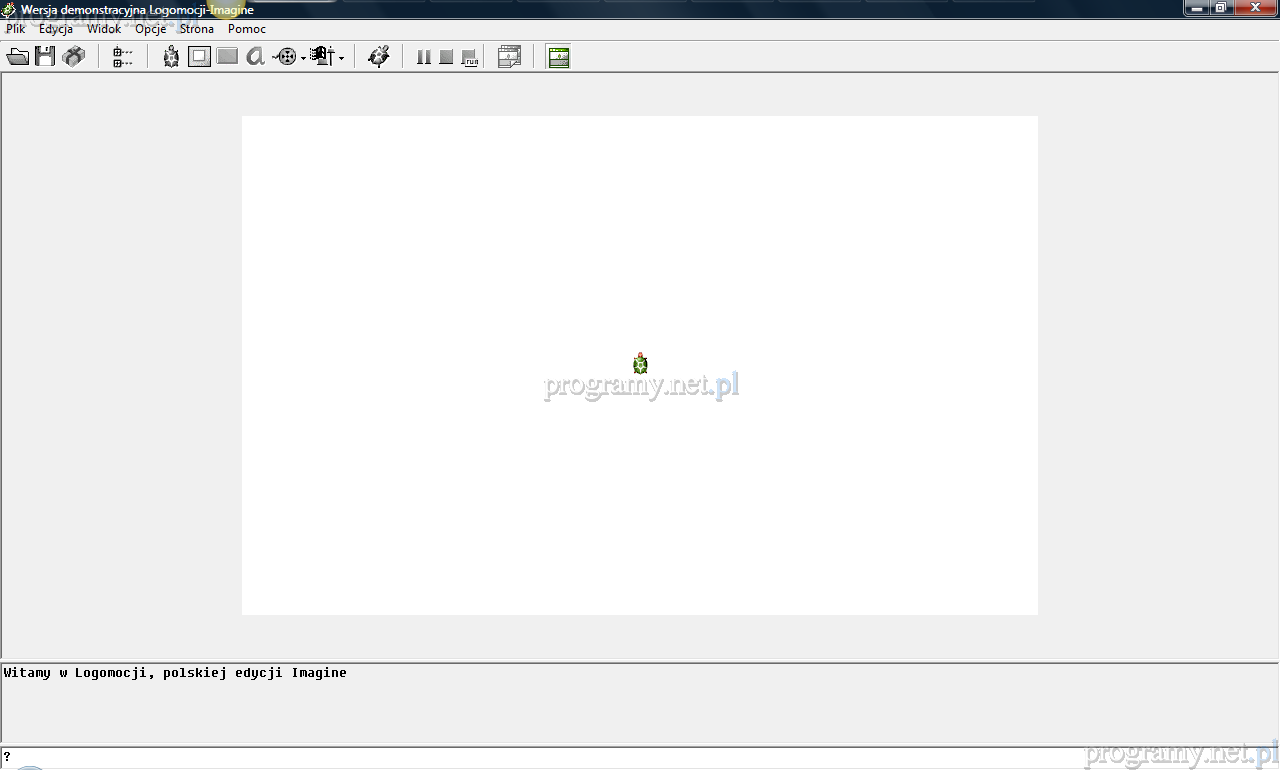Open the Plik menu
This screenshot has width=1280, height=770.
[15, 29]
